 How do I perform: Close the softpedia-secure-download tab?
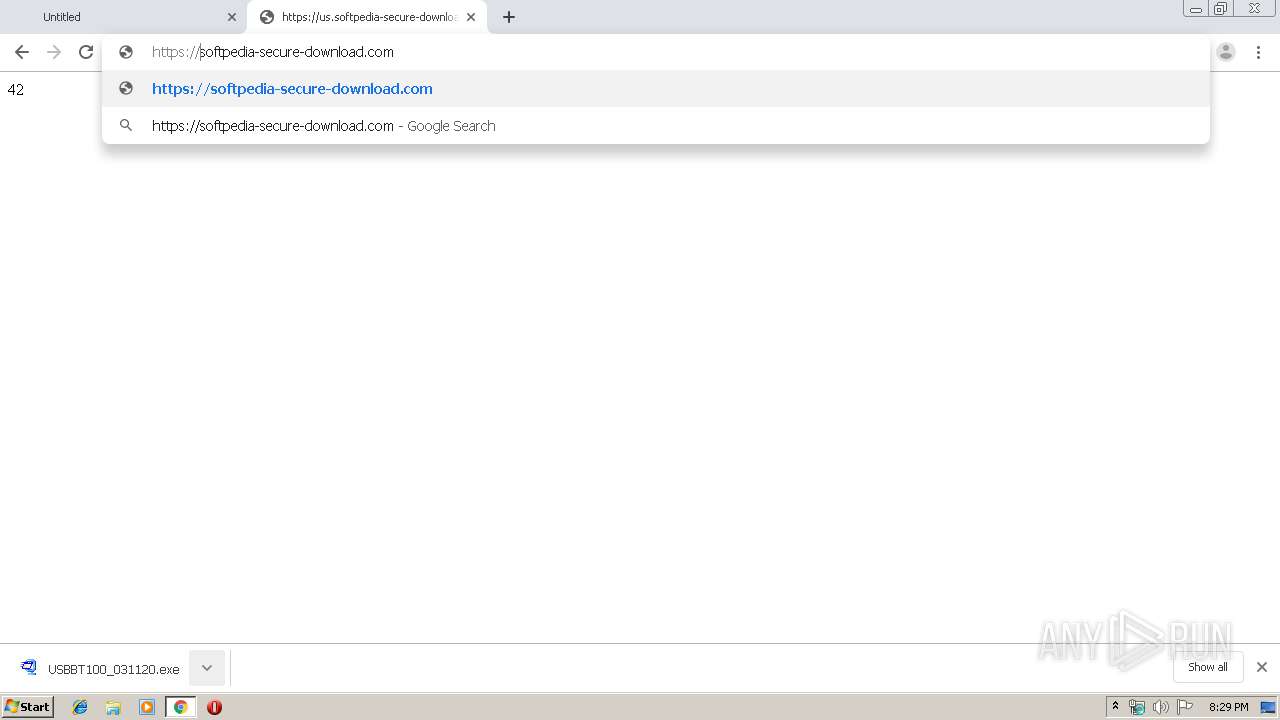coord(471,17)
